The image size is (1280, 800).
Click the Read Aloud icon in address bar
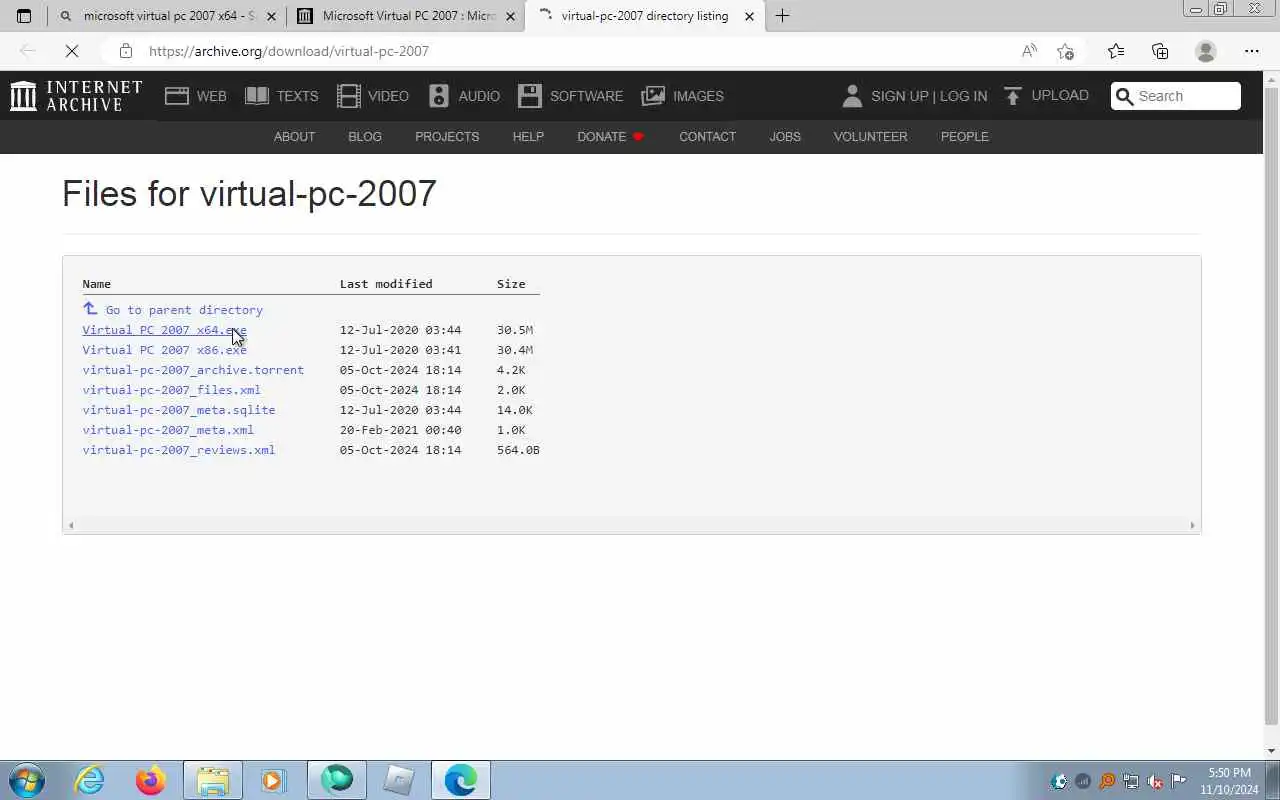[1029, 51]
